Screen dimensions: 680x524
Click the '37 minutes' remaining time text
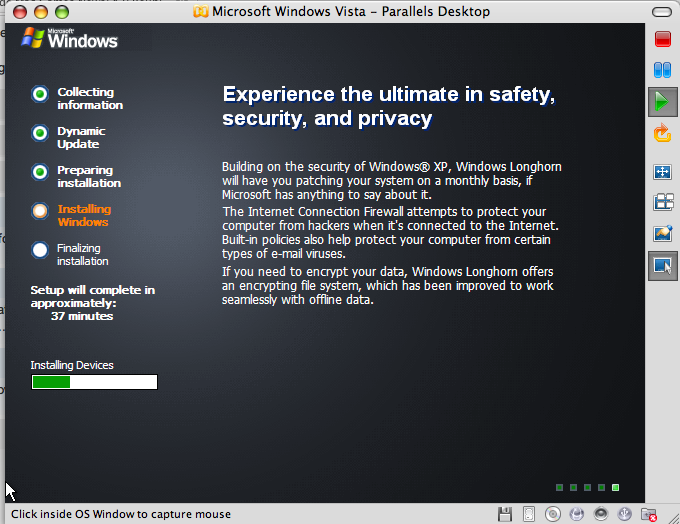pos(82,316)
